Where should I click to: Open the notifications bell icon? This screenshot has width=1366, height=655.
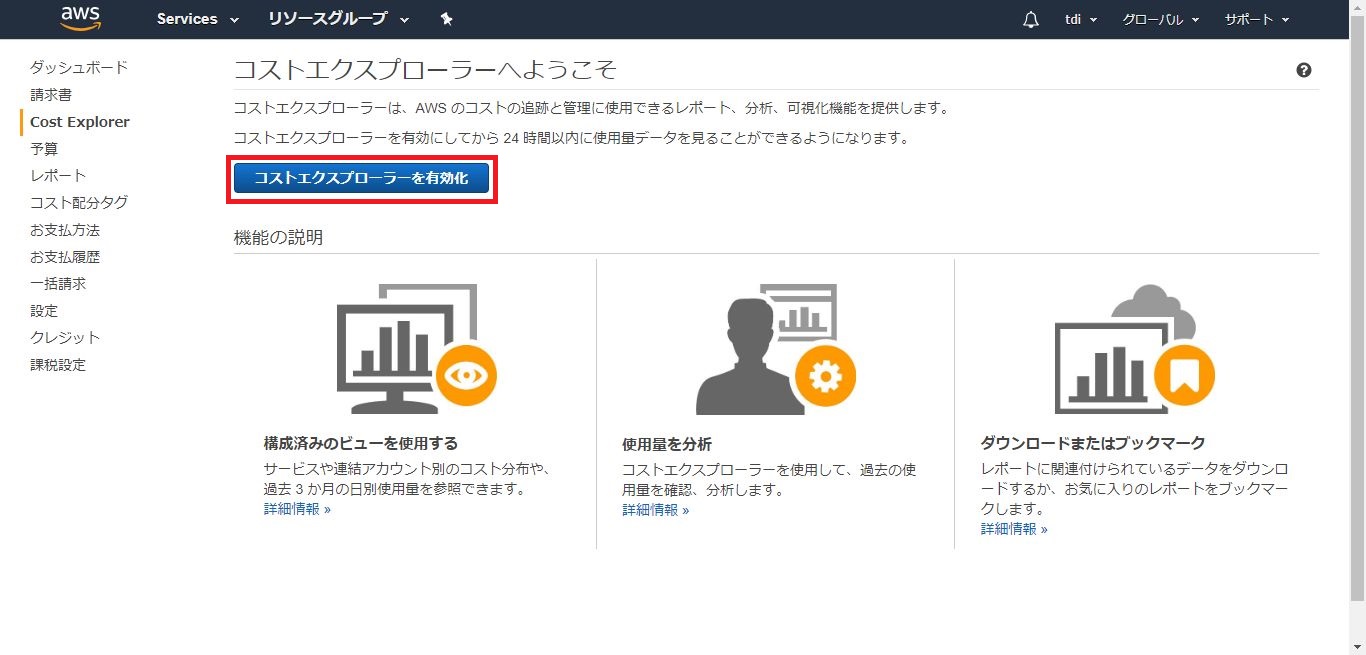click(x=1031, y=20)
